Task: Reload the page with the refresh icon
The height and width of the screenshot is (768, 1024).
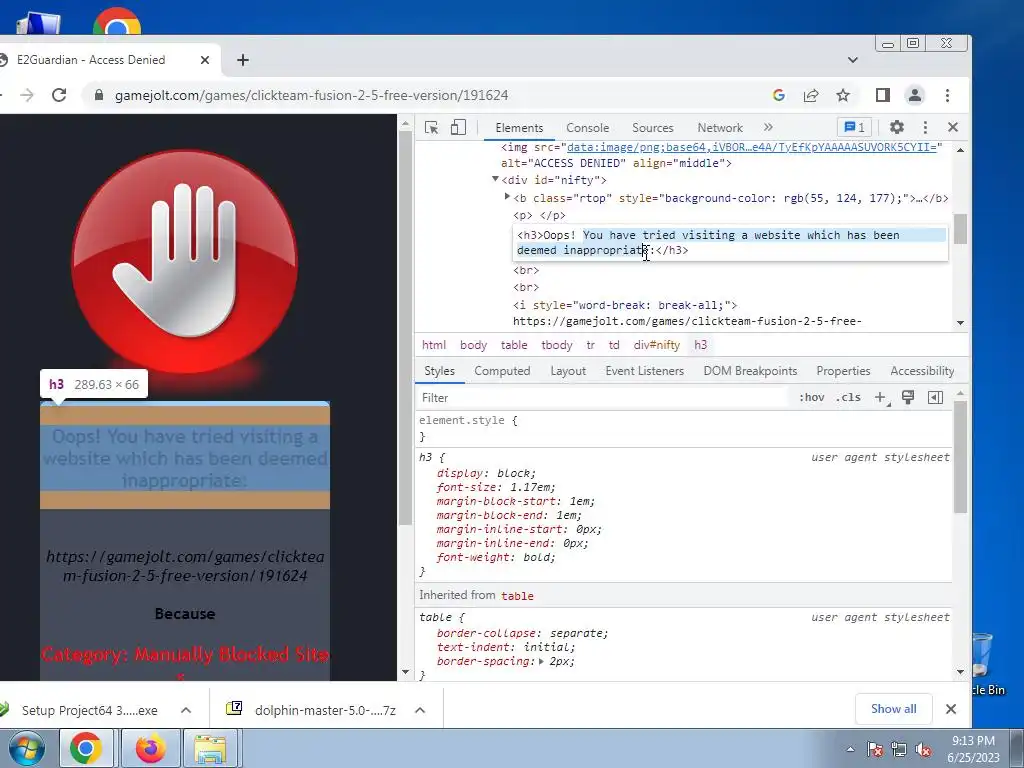Action: point(59,95)
